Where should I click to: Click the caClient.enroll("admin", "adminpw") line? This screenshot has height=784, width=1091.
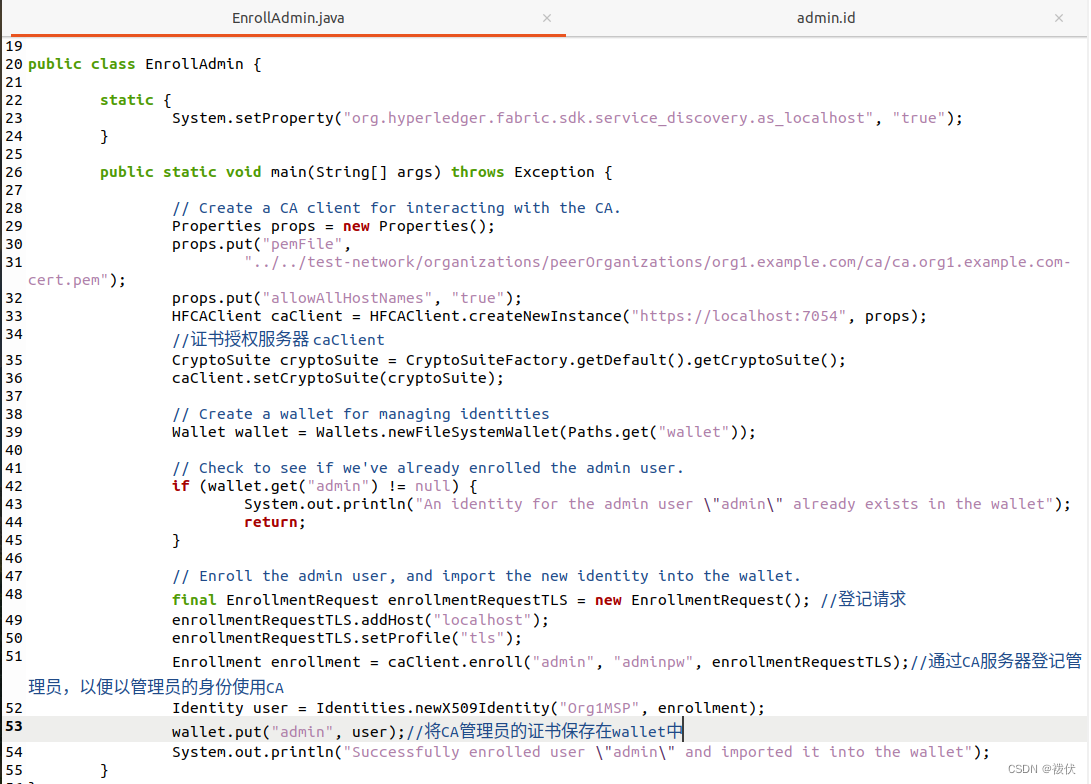(541, 662)
